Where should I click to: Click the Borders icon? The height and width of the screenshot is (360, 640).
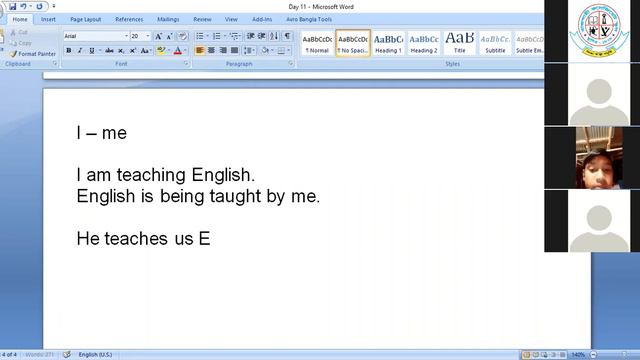click(281, 51)
